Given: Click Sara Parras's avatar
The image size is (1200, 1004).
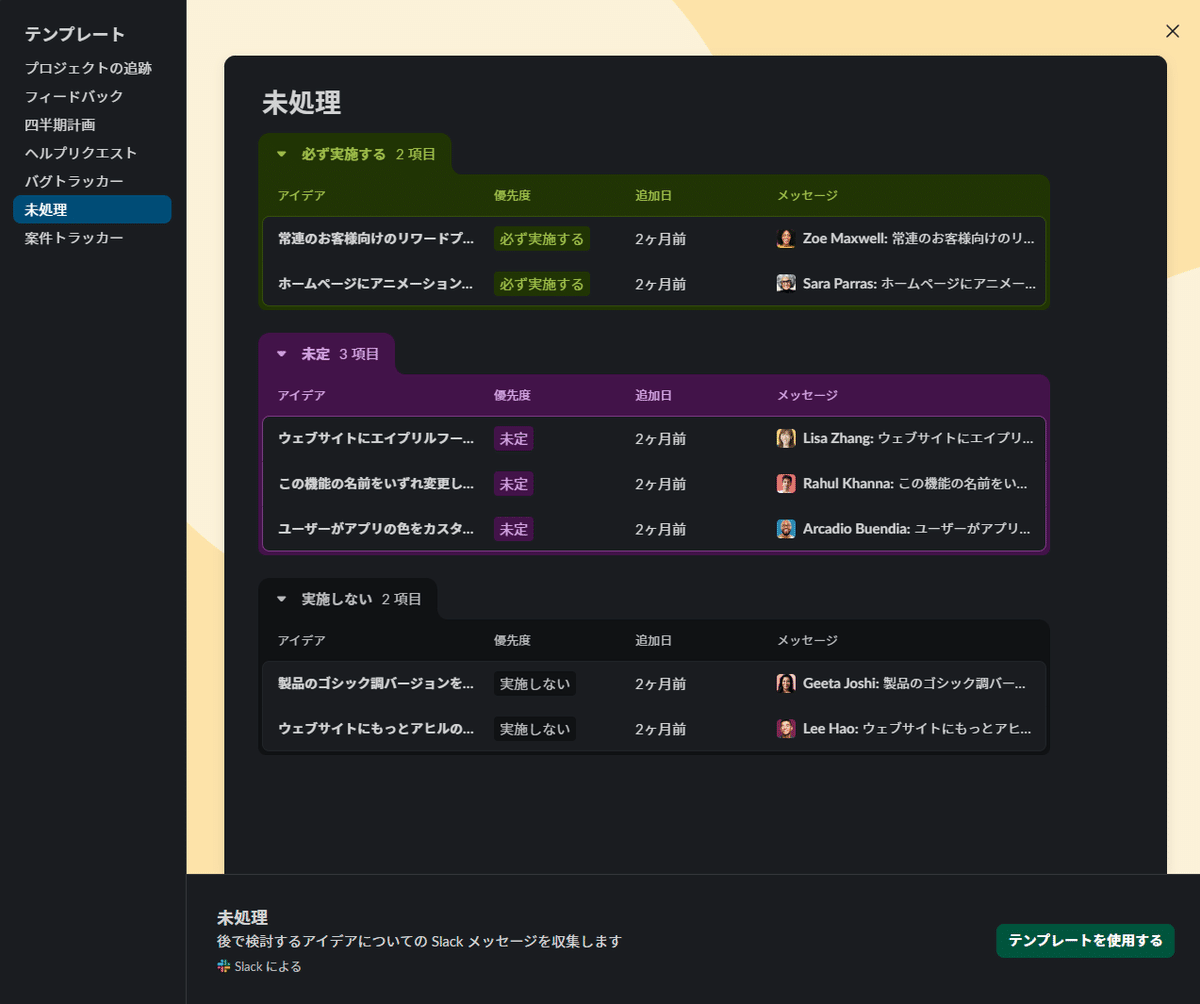Looking at the screenshot, I should [786, 283].
